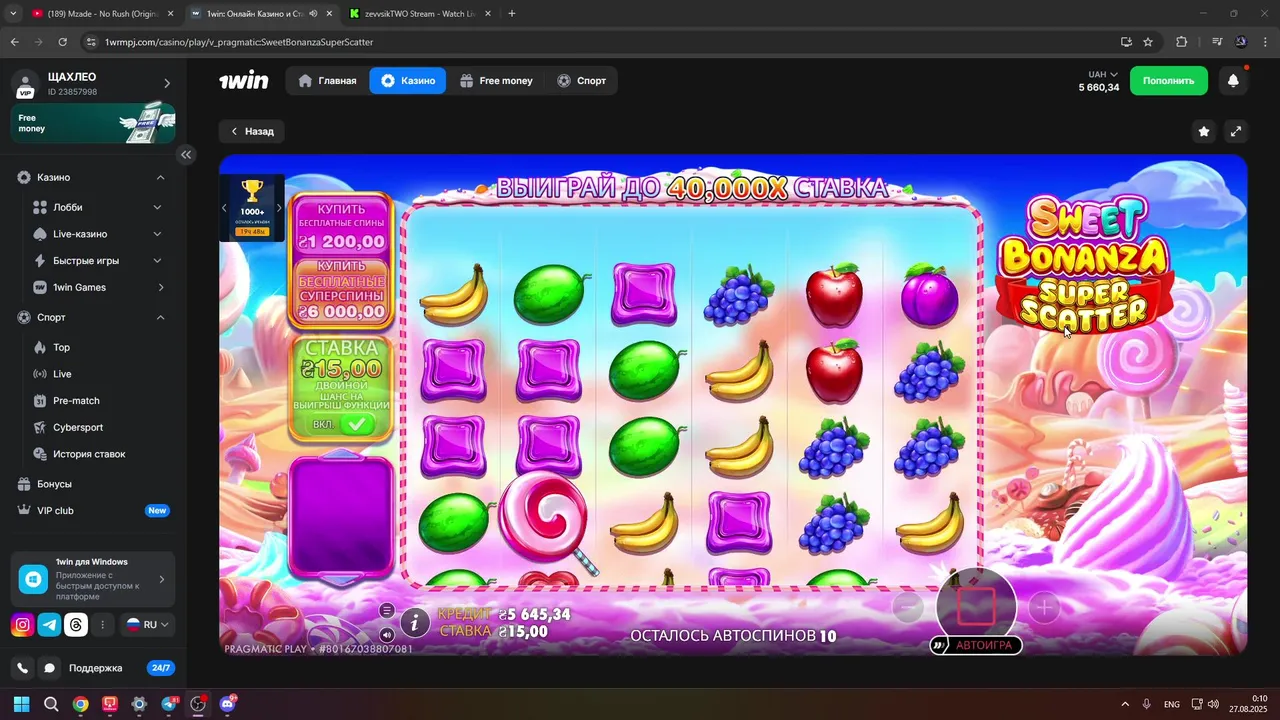1280x720 pixels.
Task: Open a new browser tab
Action: [512, 13]
